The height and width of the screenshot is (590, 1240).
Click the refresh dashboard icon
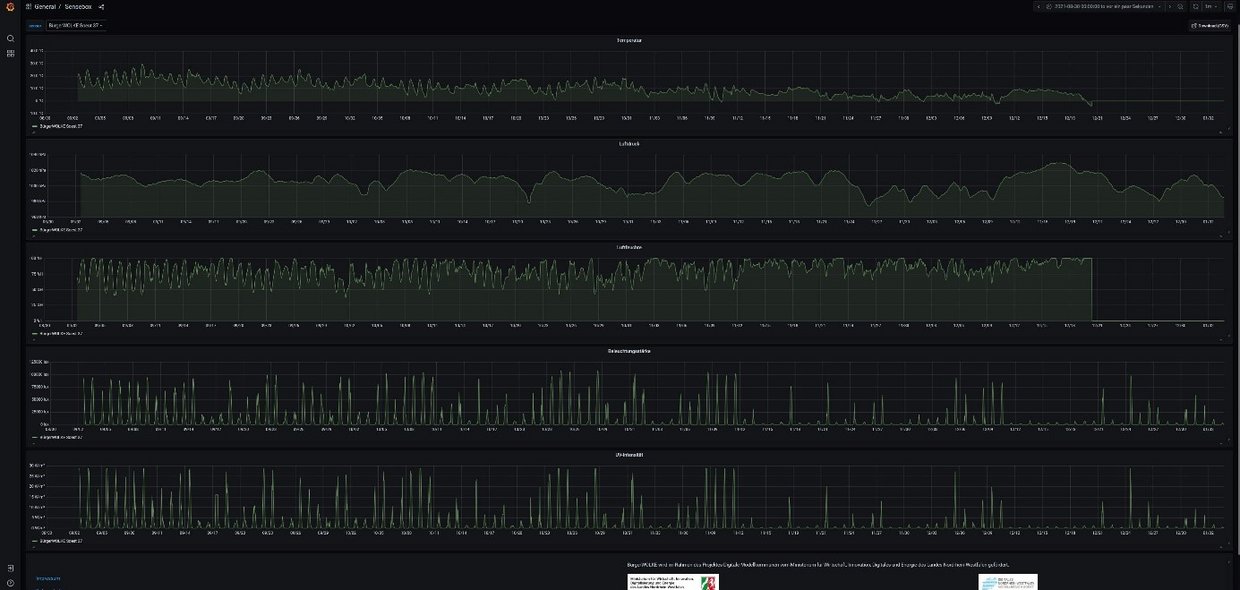click(1195, 7)
